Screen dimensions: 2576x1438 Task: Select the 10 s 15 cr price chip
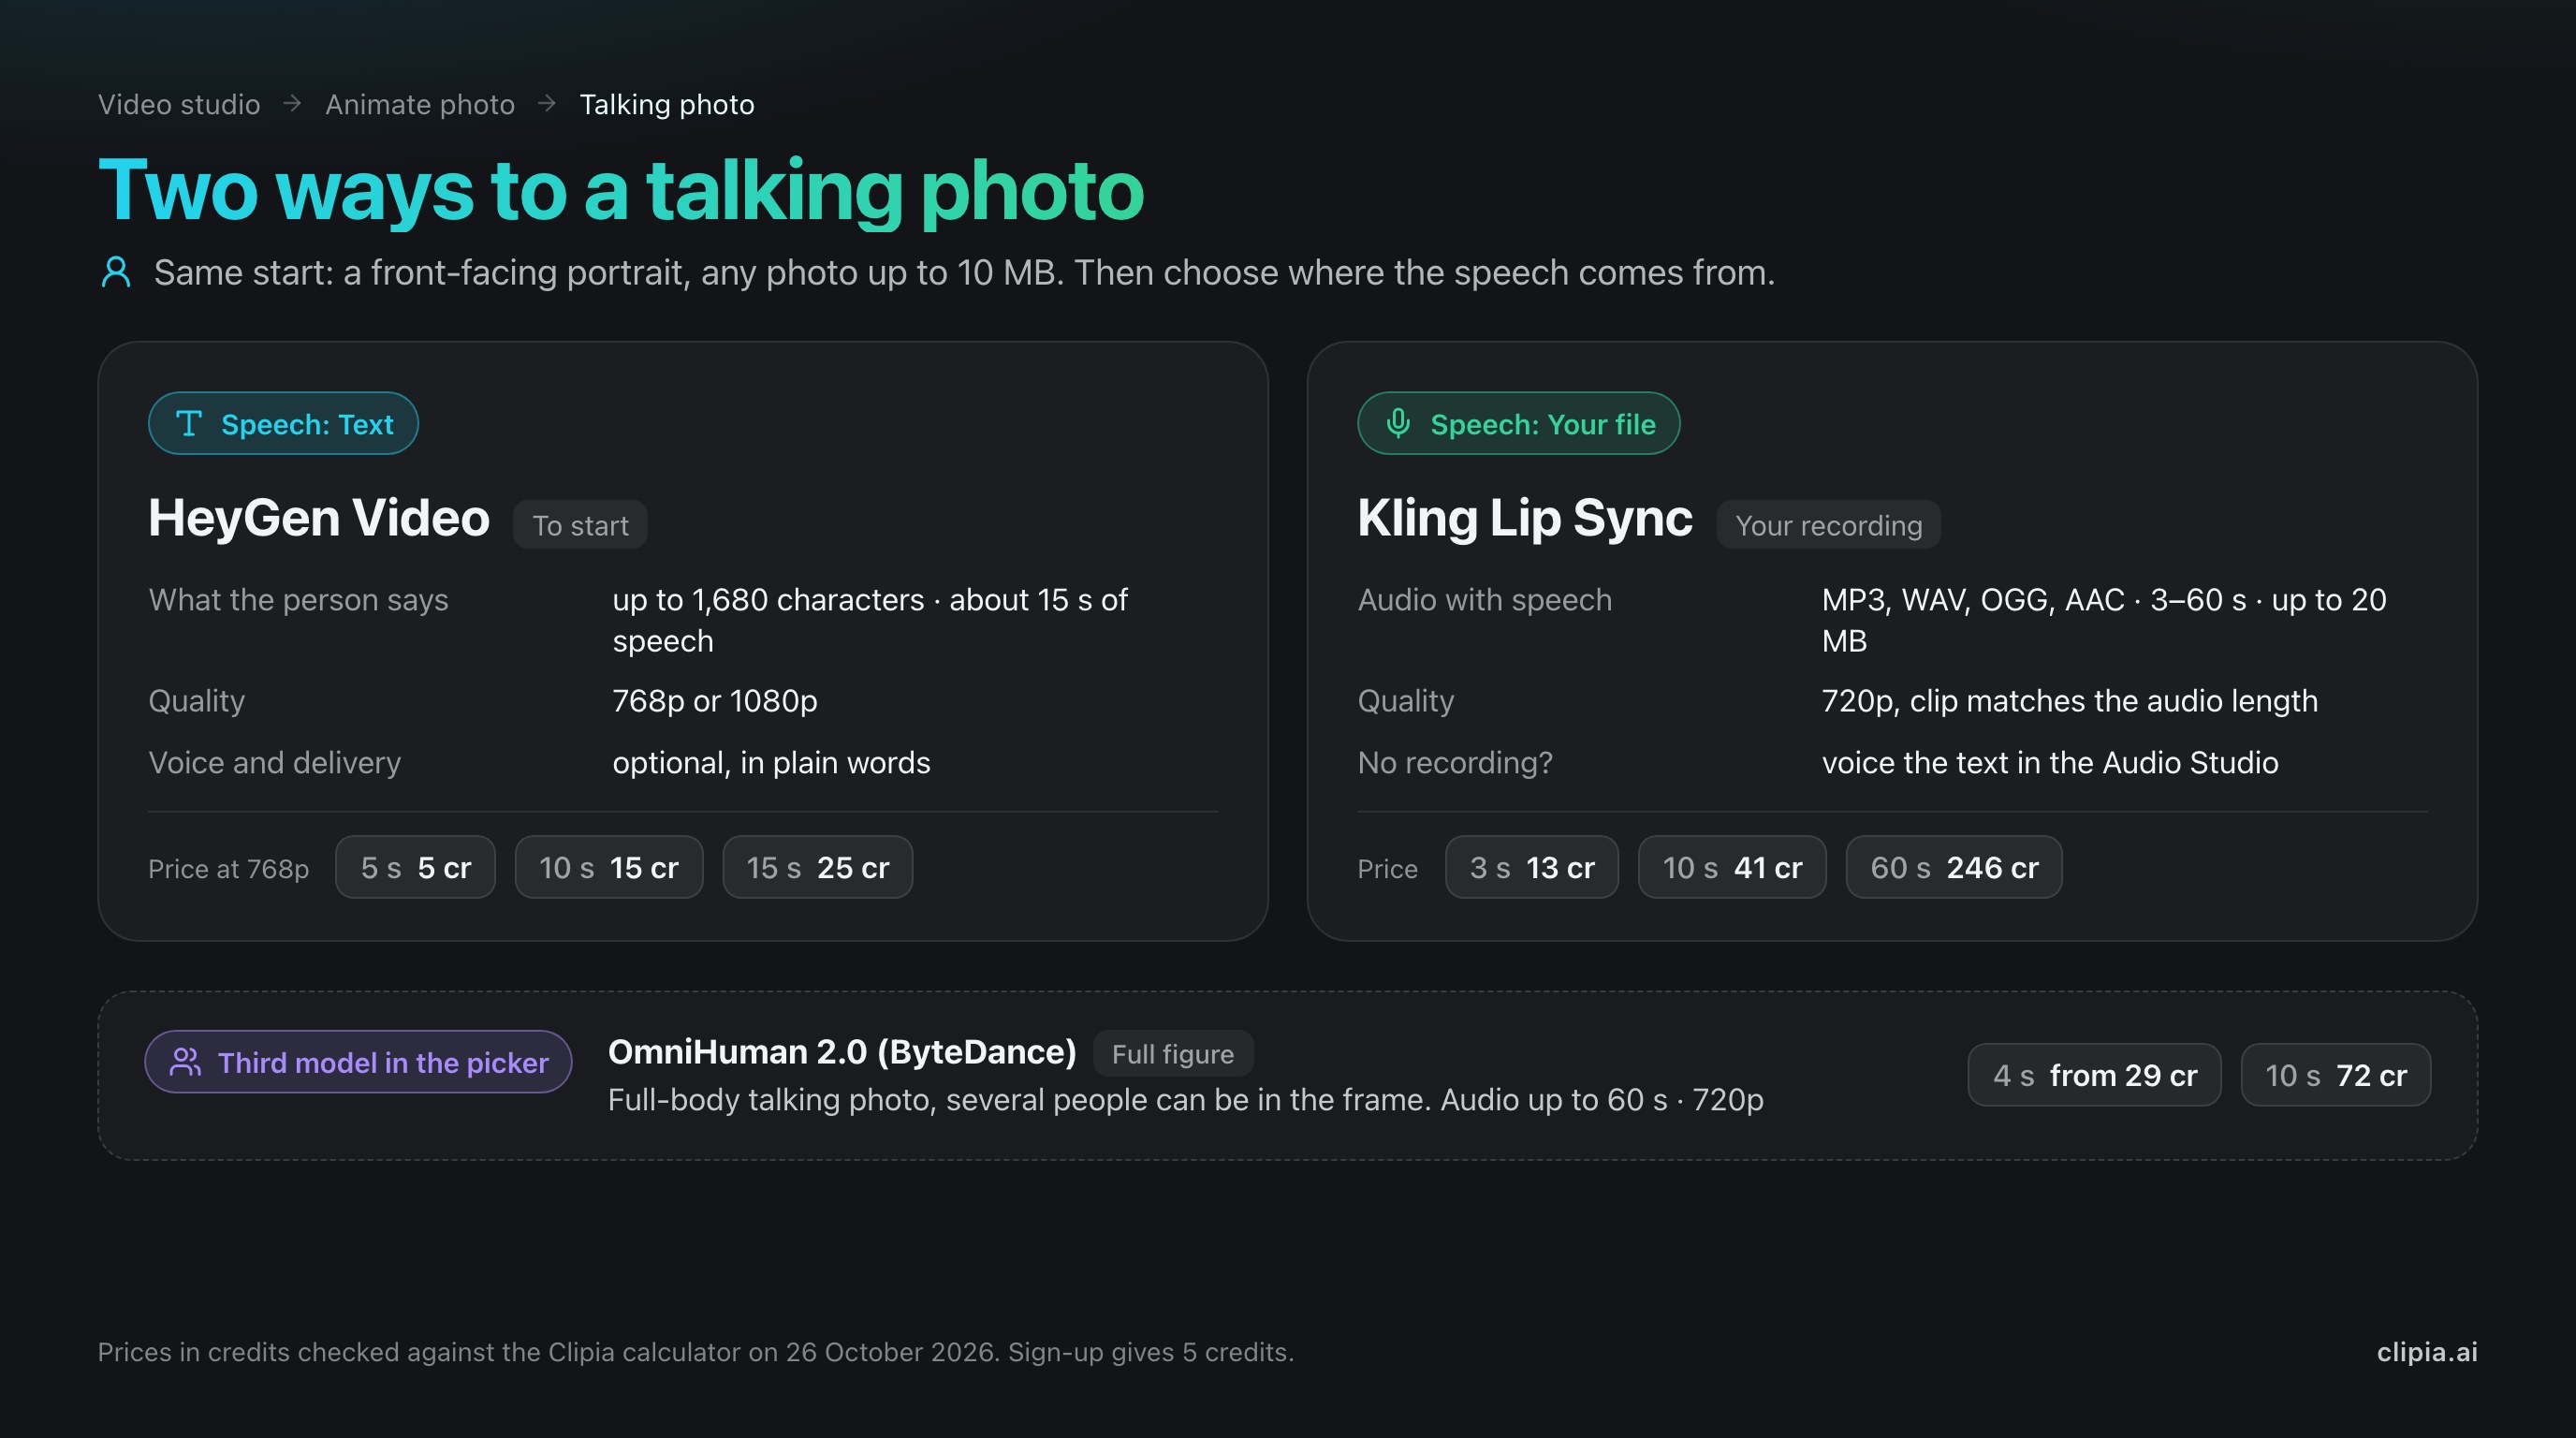(609, 867)
